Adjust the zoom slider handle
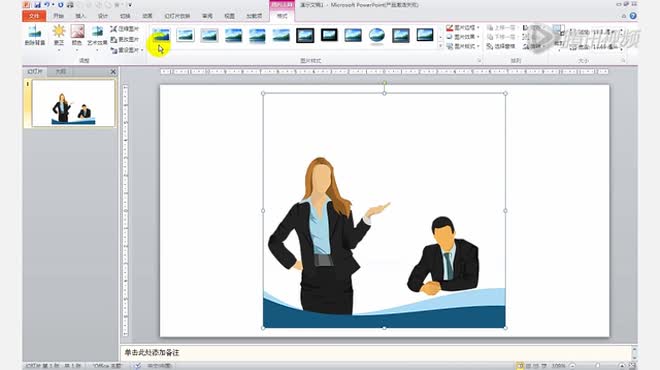This screenshot has width=660, height=370. click(x=597, y=366)
